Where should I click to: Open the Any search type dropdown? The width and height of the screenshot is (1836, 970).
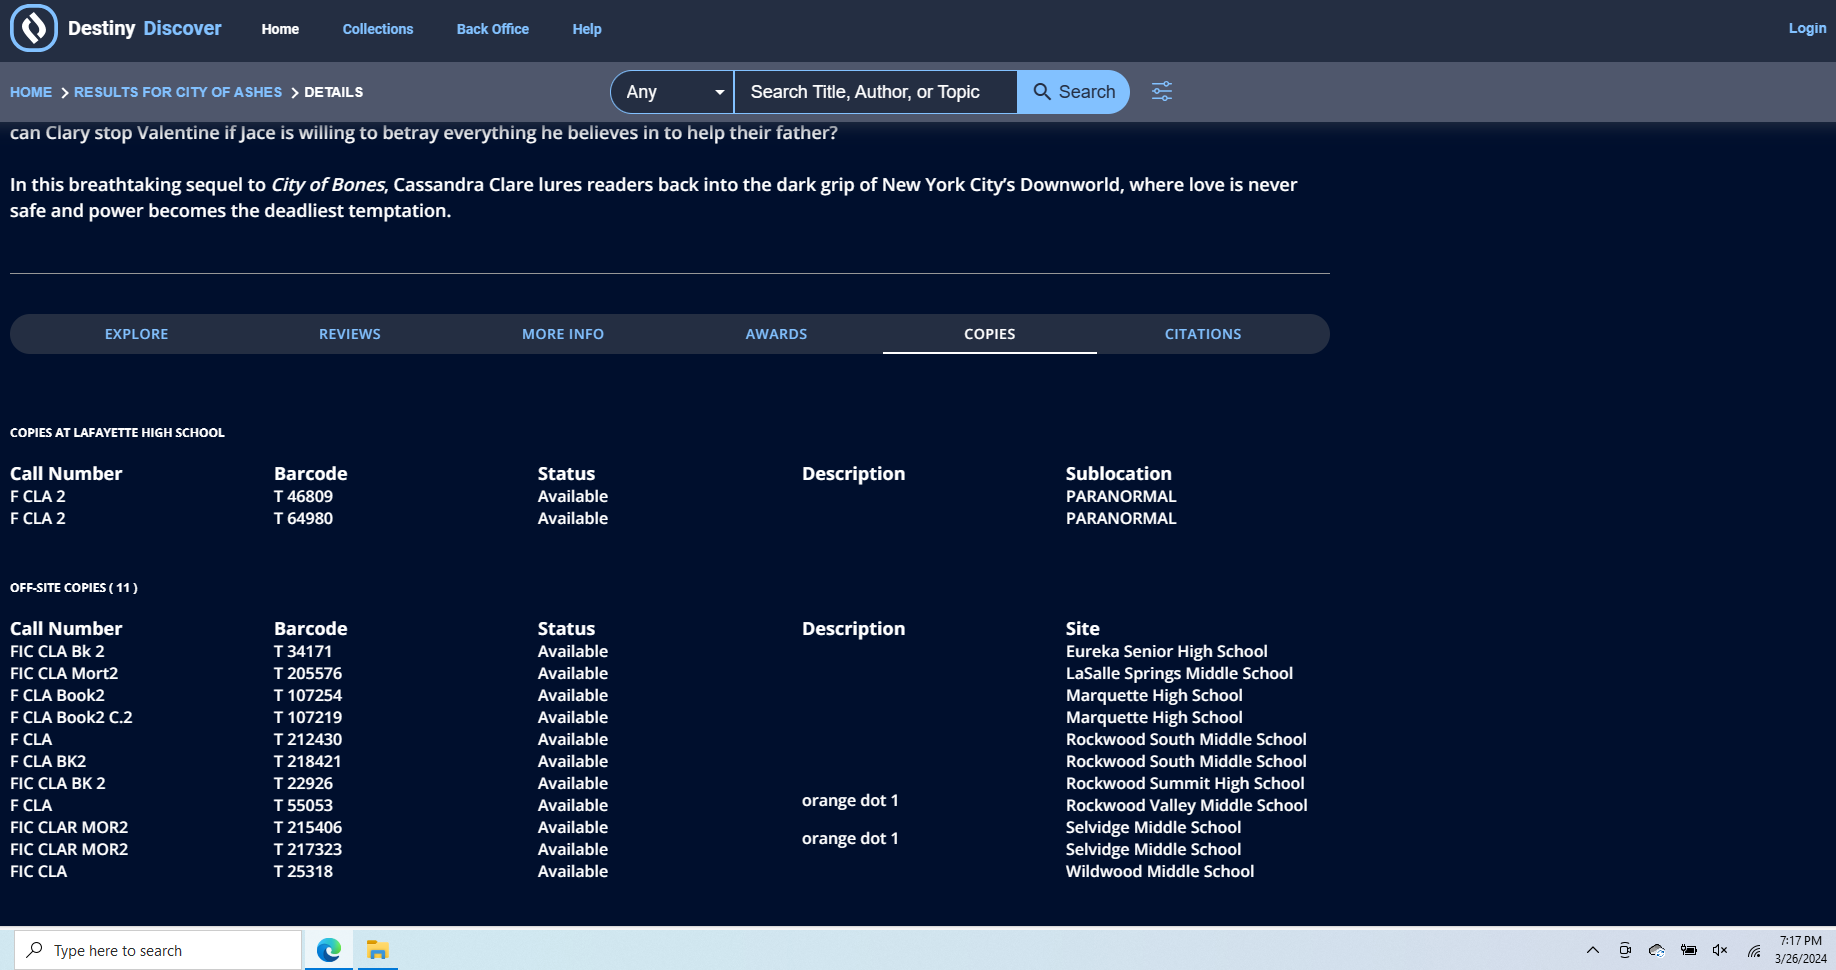pos(673,92)
